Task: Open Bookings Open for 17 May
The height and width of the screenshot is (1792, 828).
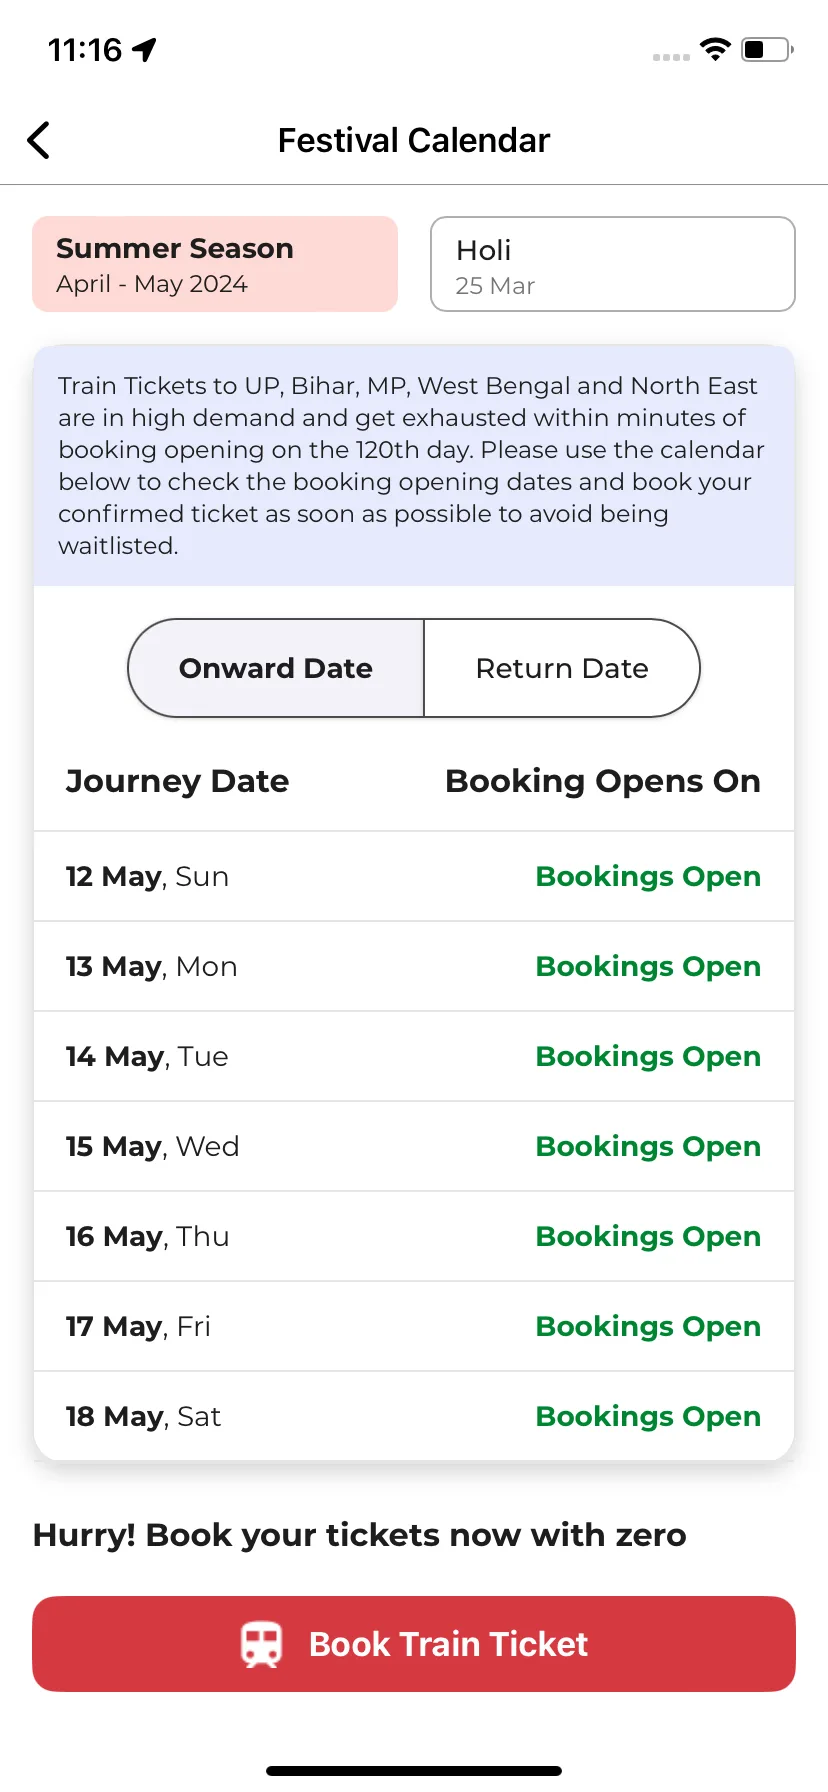Action: tap(648, 1326)
